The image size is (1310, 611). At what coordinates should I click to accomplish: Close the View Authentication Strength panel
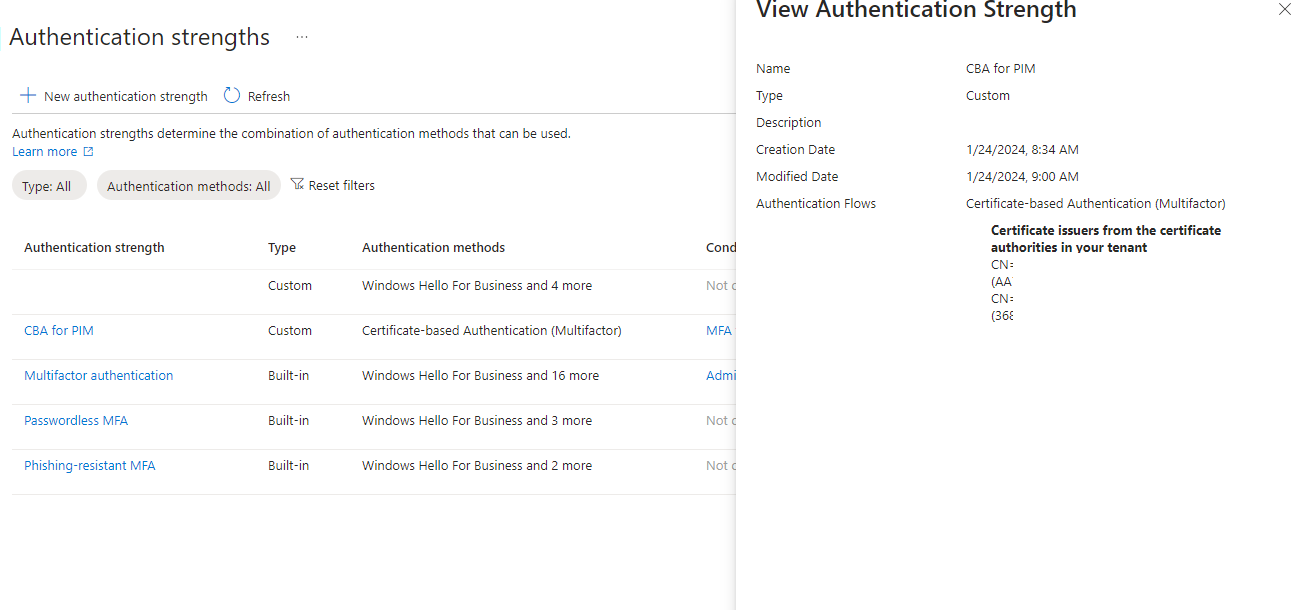[1285, 9]
